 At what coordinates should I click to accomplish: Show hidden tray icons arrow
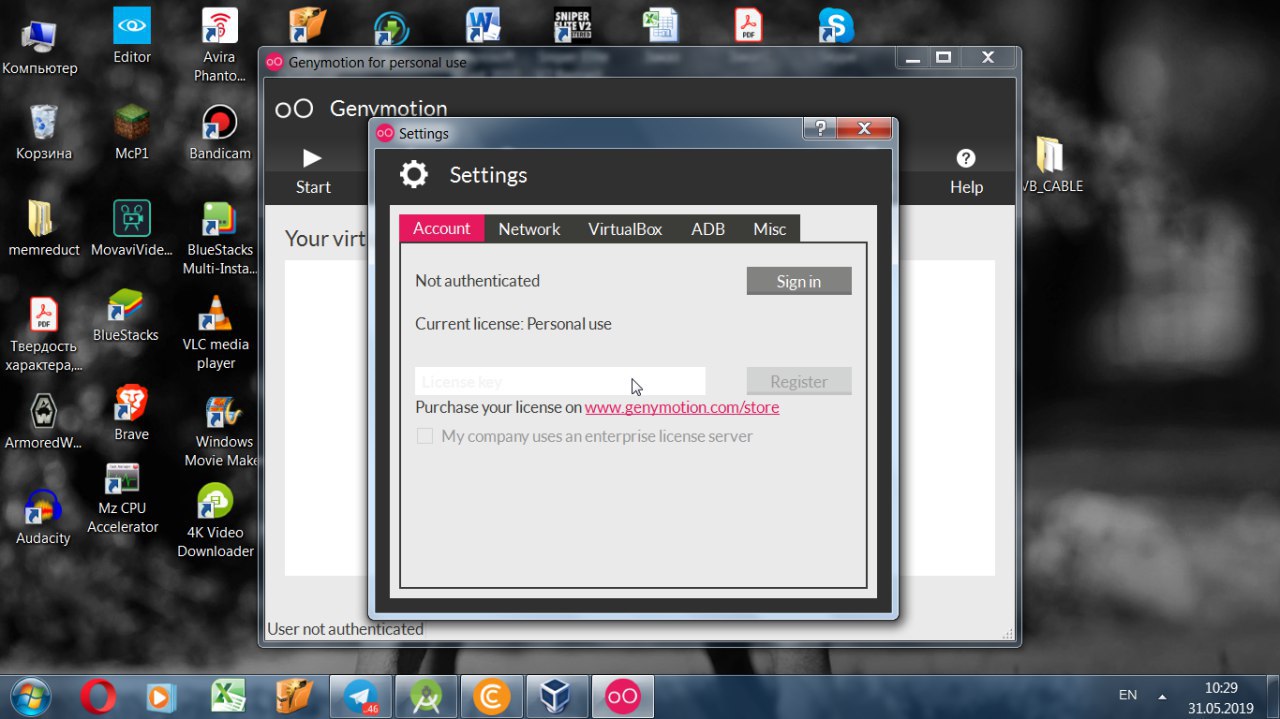click(x=1162, y=696)
